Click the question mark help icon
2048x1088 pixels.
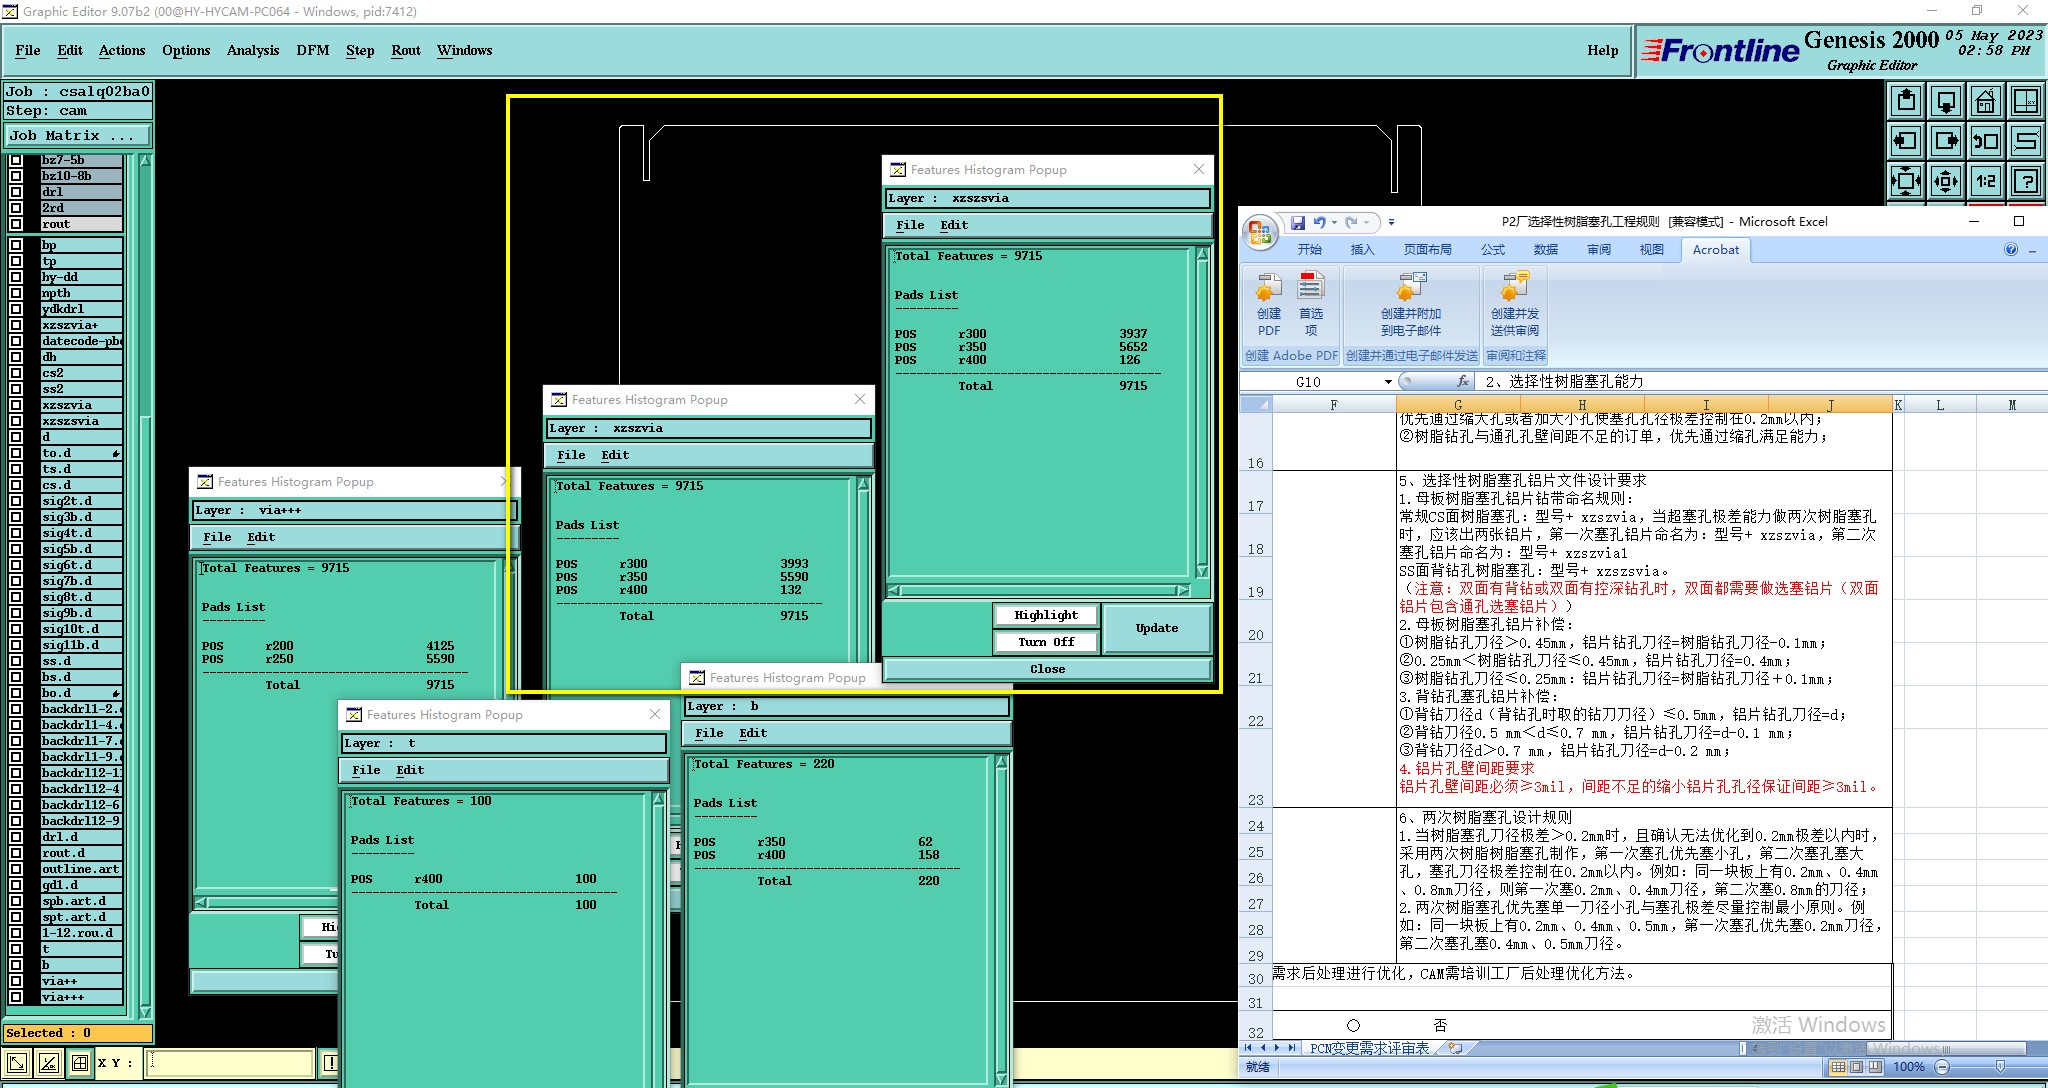[x=2026, y=181]
